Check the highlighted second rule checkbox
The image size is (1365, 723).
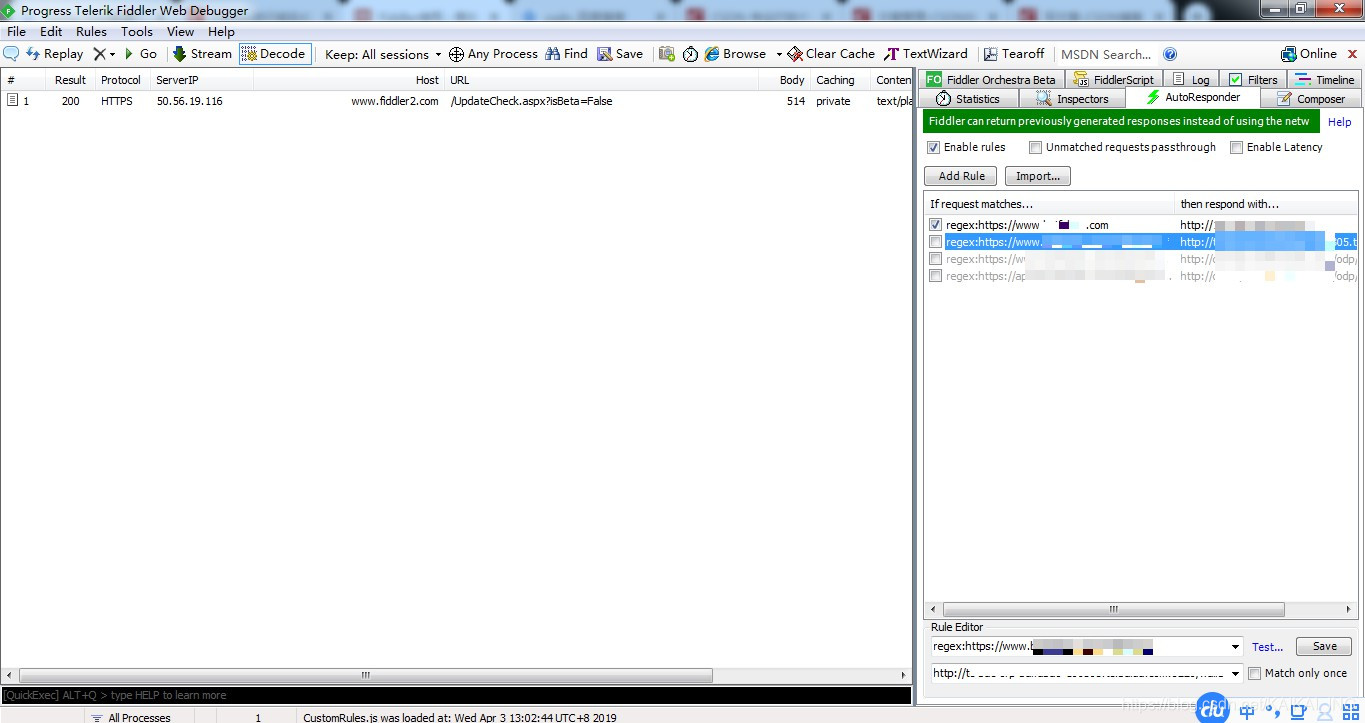pyautogui.click(x=935, y=242)
